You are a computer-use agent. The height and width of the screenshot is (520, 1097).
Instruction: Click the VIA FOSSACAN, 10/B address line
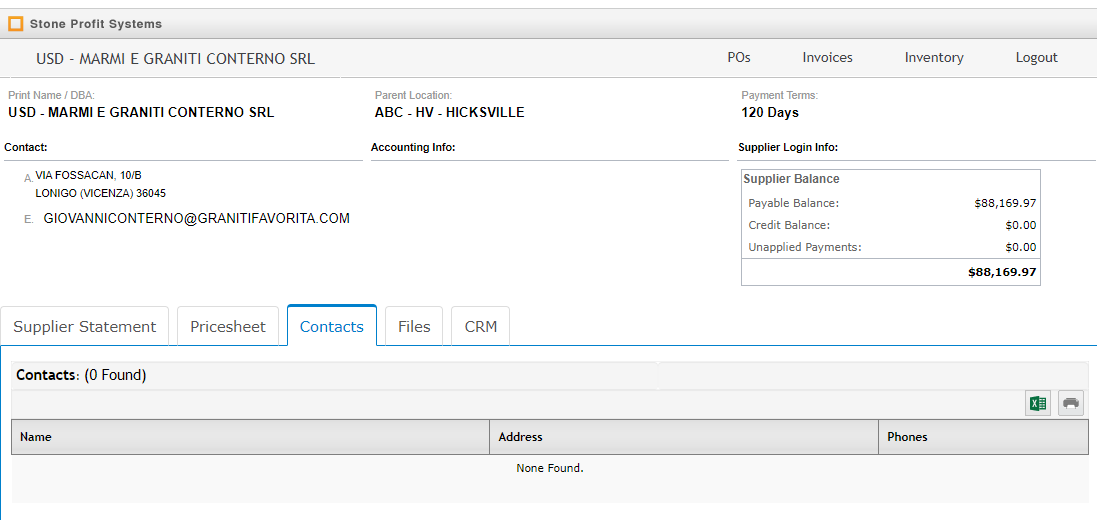pyautogui.click(x=88, y=176)
